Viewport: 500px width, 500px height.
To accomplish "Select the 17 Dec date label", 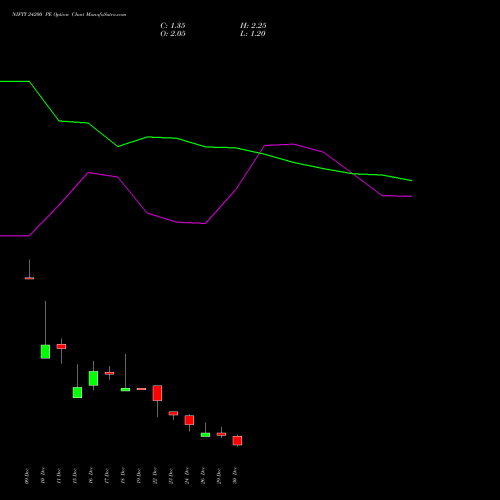I will click(x=107, y=476).
